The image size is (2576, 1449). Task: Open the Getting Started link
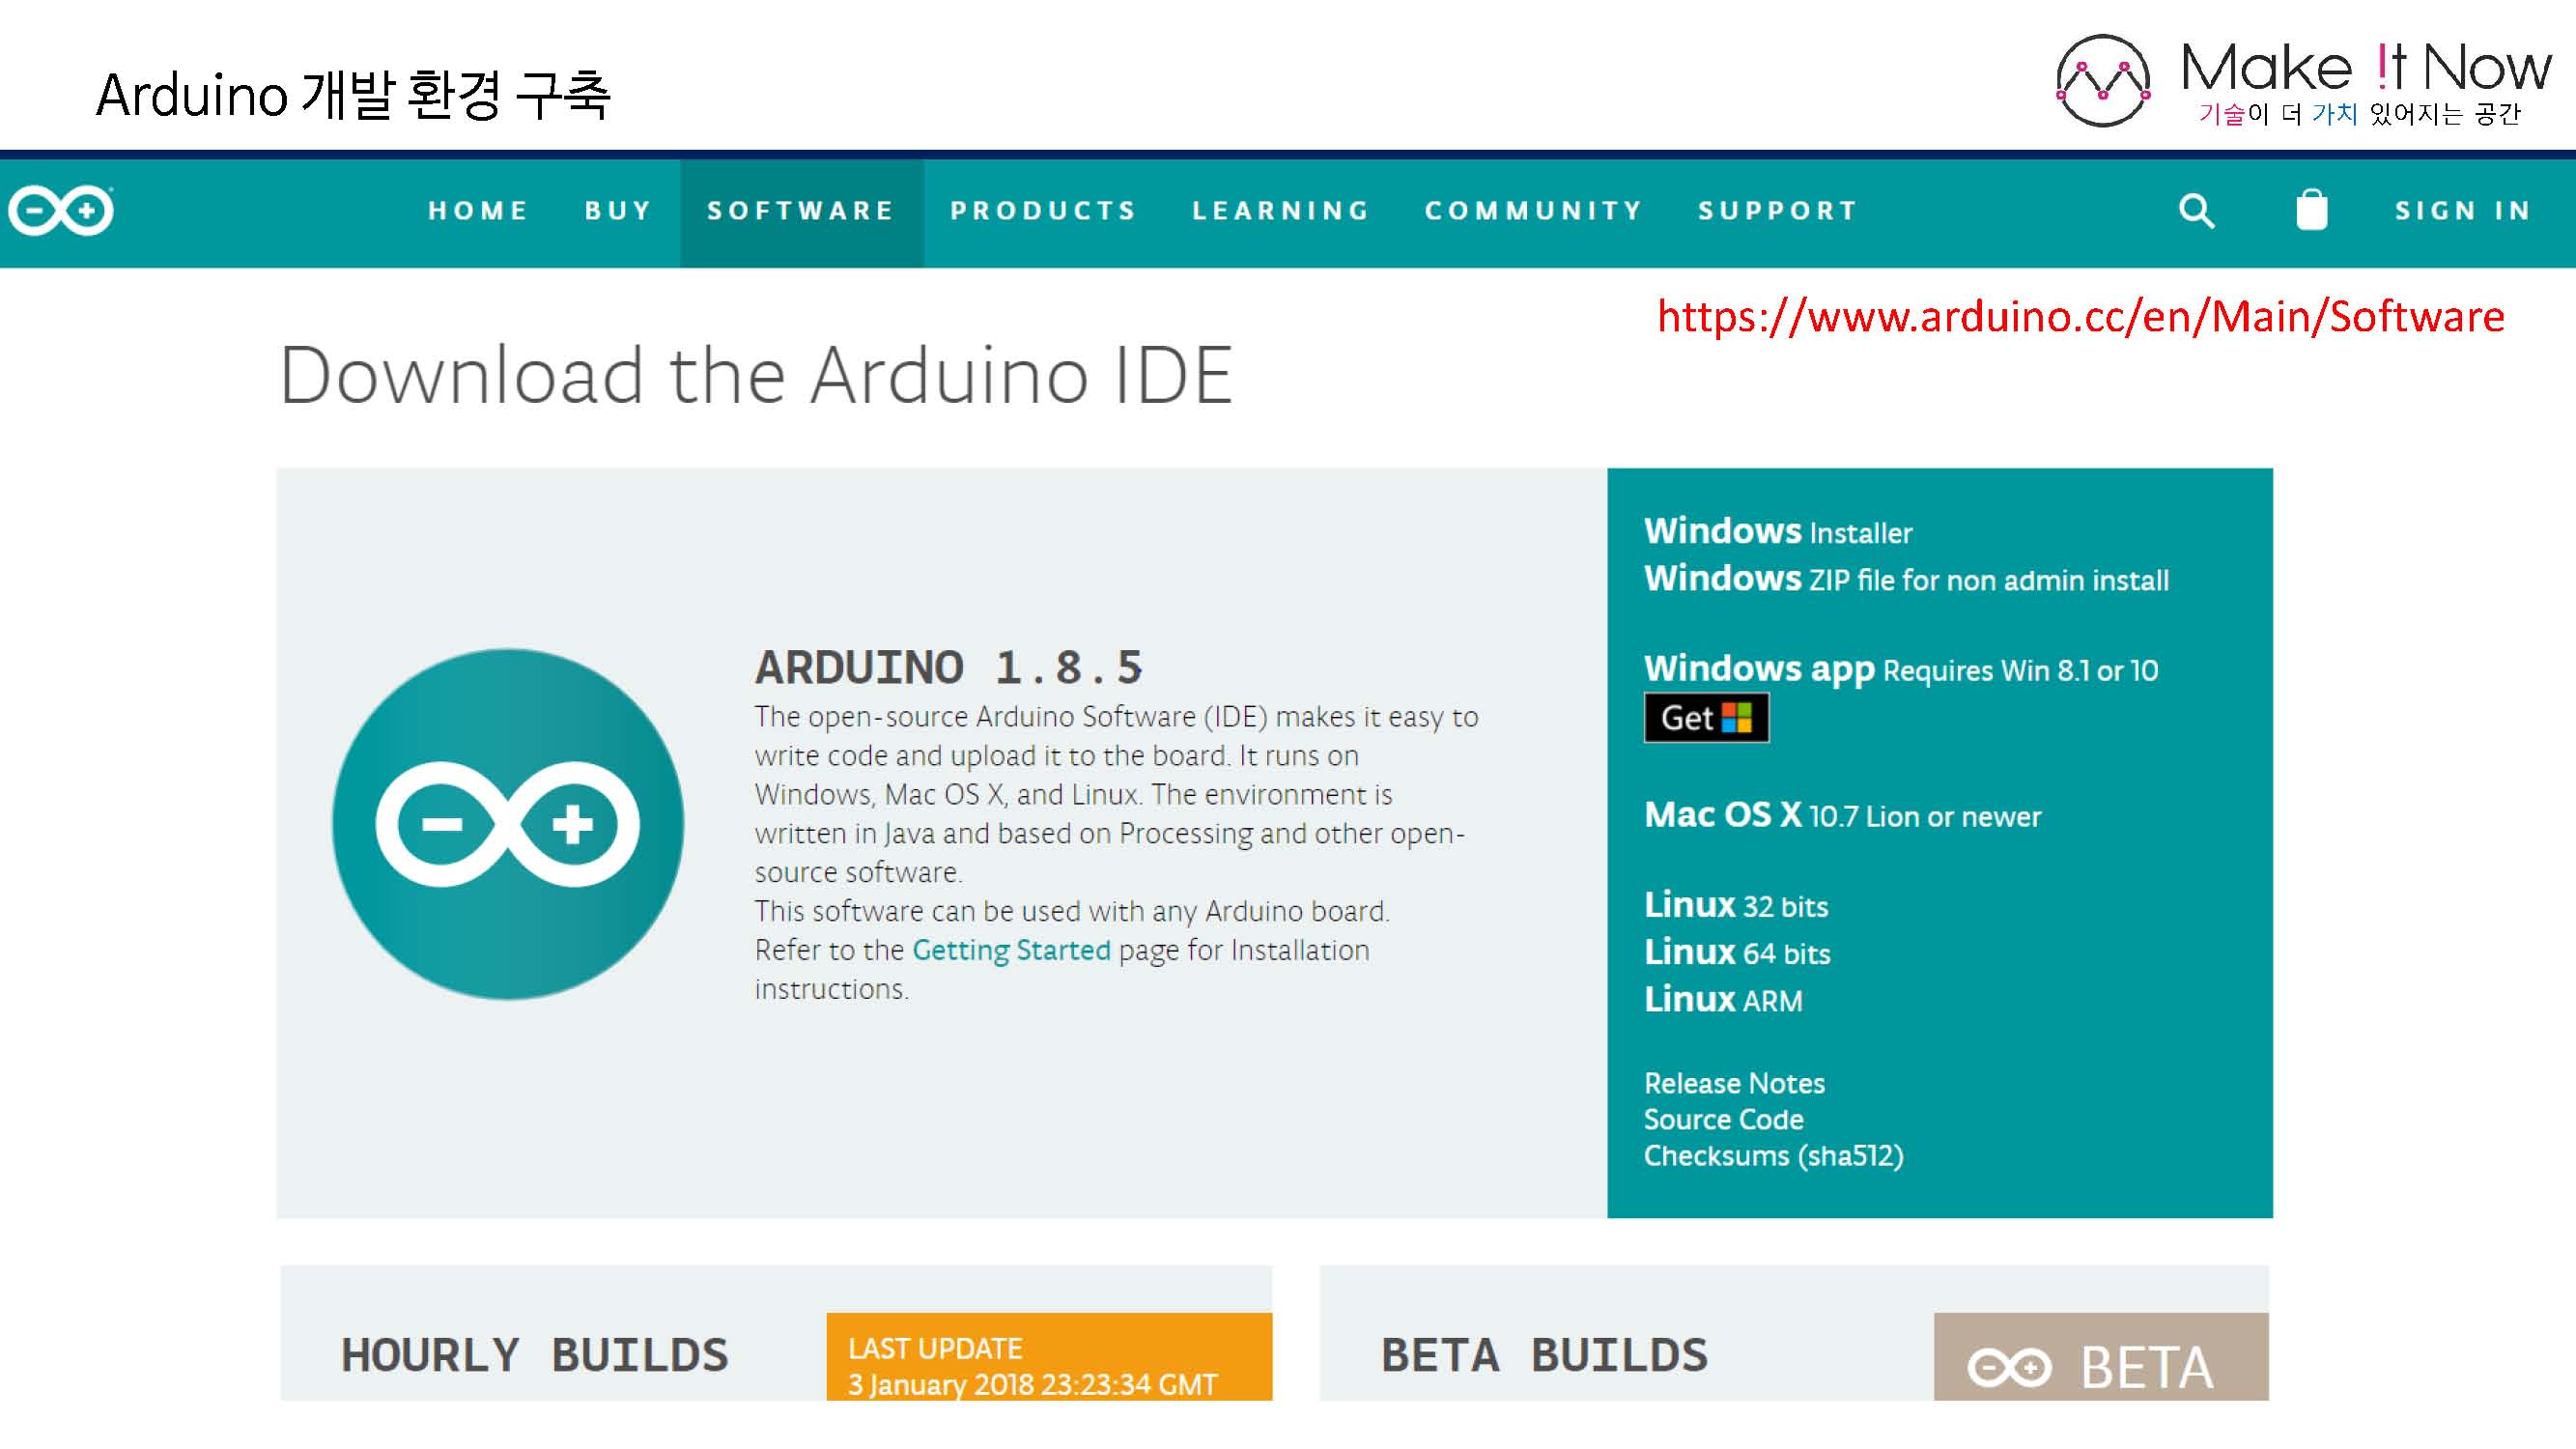tap(1011, 950)
